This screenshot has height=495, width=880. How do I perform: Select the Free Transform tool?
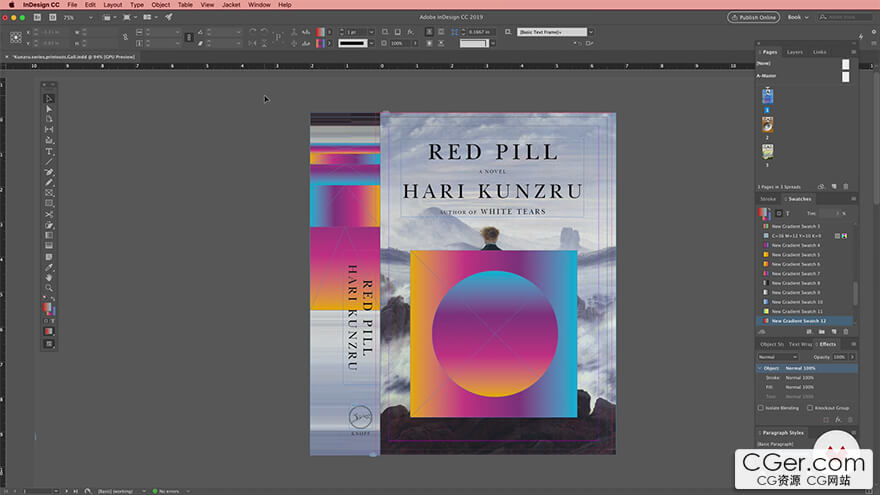[x=49, y=225]
